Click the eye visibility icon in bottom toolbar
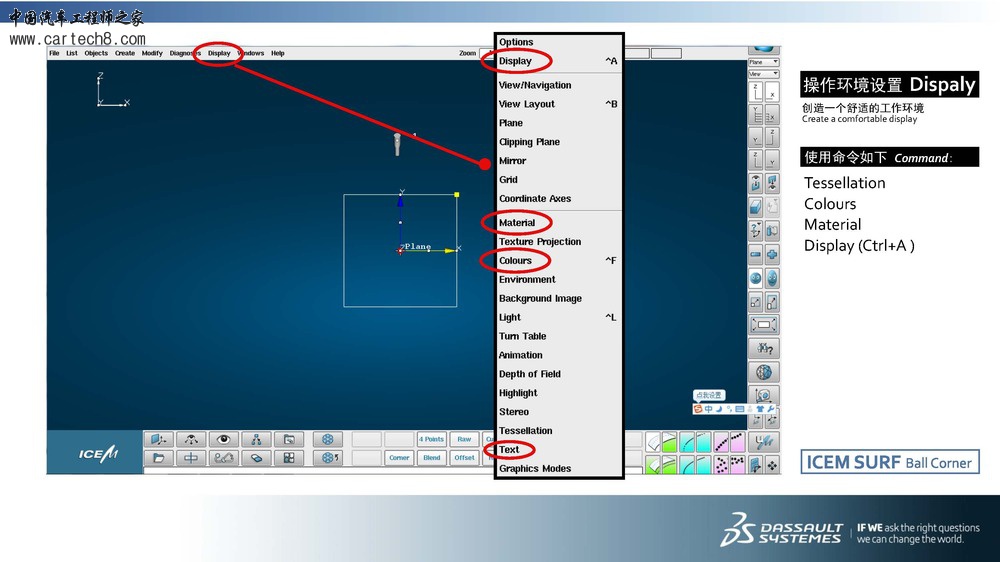 223,439
